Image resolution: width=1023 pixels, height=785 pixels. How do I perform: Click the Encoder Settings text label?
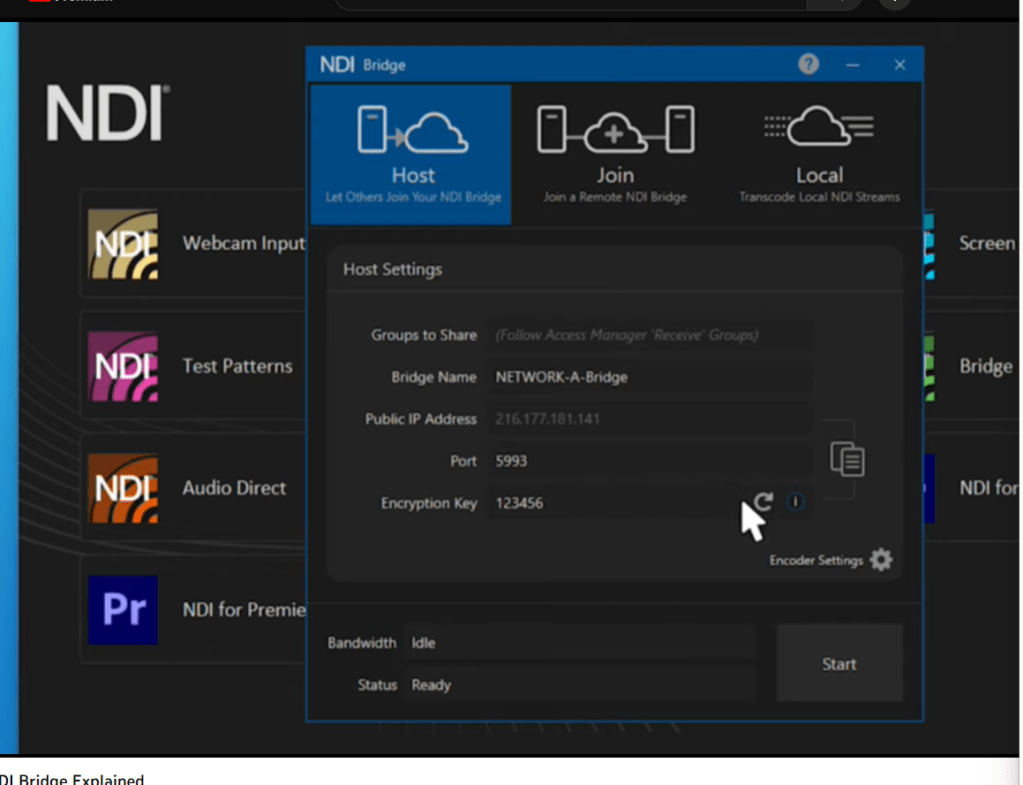(816, 561)
